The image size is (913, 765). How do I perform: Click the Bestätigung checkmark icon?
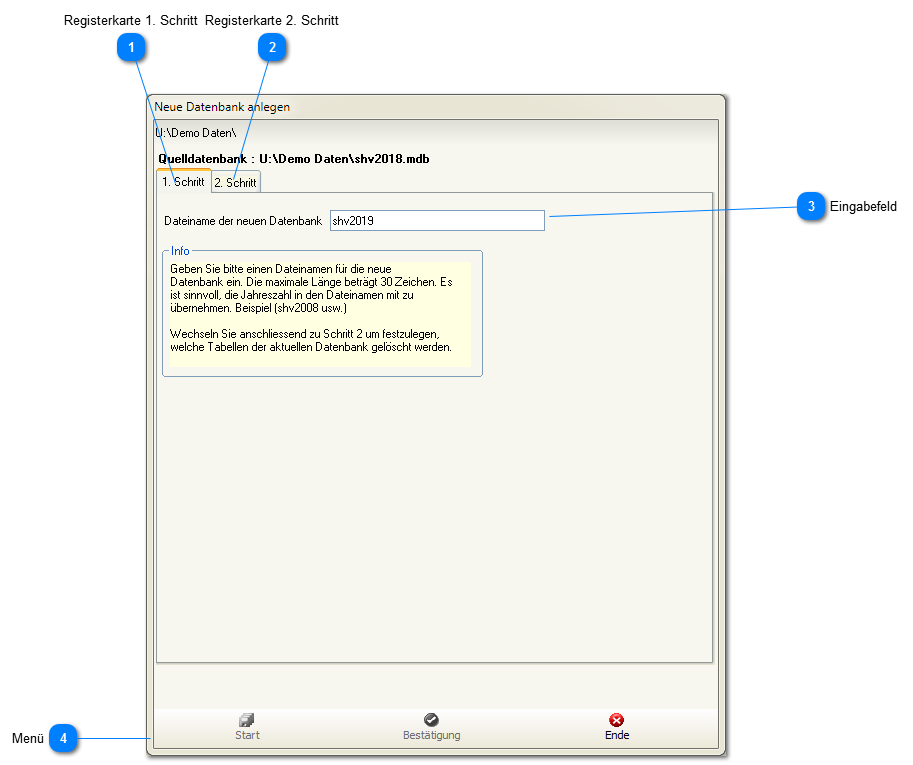[431, 720]
